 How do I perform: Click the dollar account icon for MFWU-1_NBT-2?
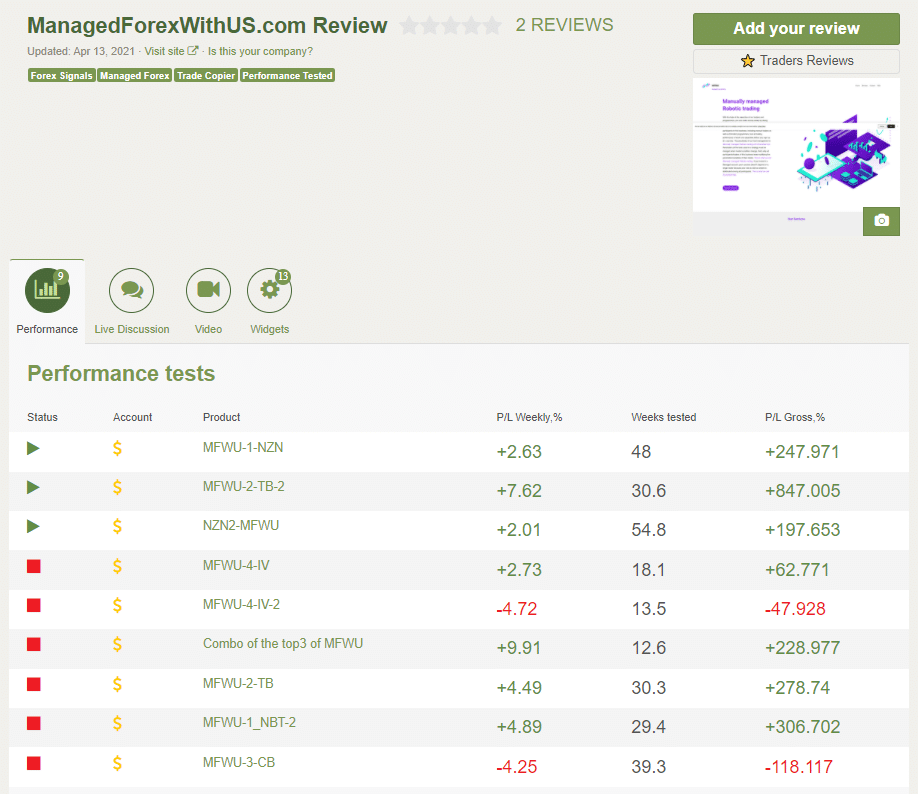point(117,724)
